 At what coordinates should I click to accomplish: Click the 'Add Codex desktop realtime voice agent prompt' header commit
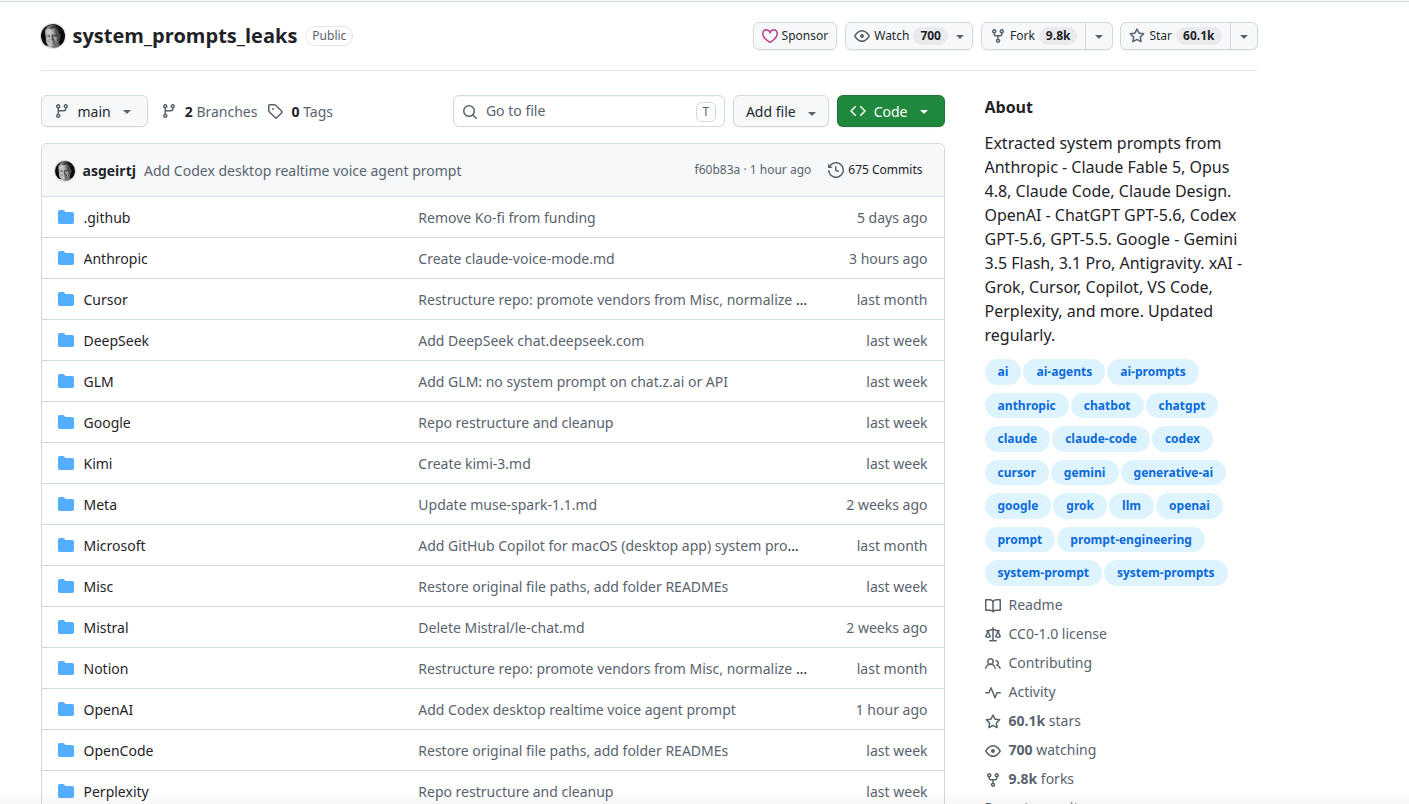(303, 171)
